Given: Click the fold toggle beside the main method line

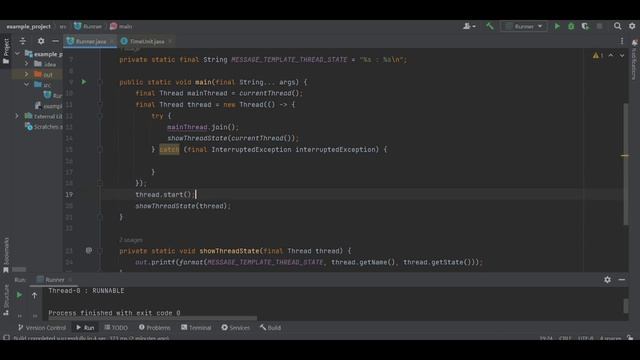Looking at the screenshot, I should pos(100,82).
